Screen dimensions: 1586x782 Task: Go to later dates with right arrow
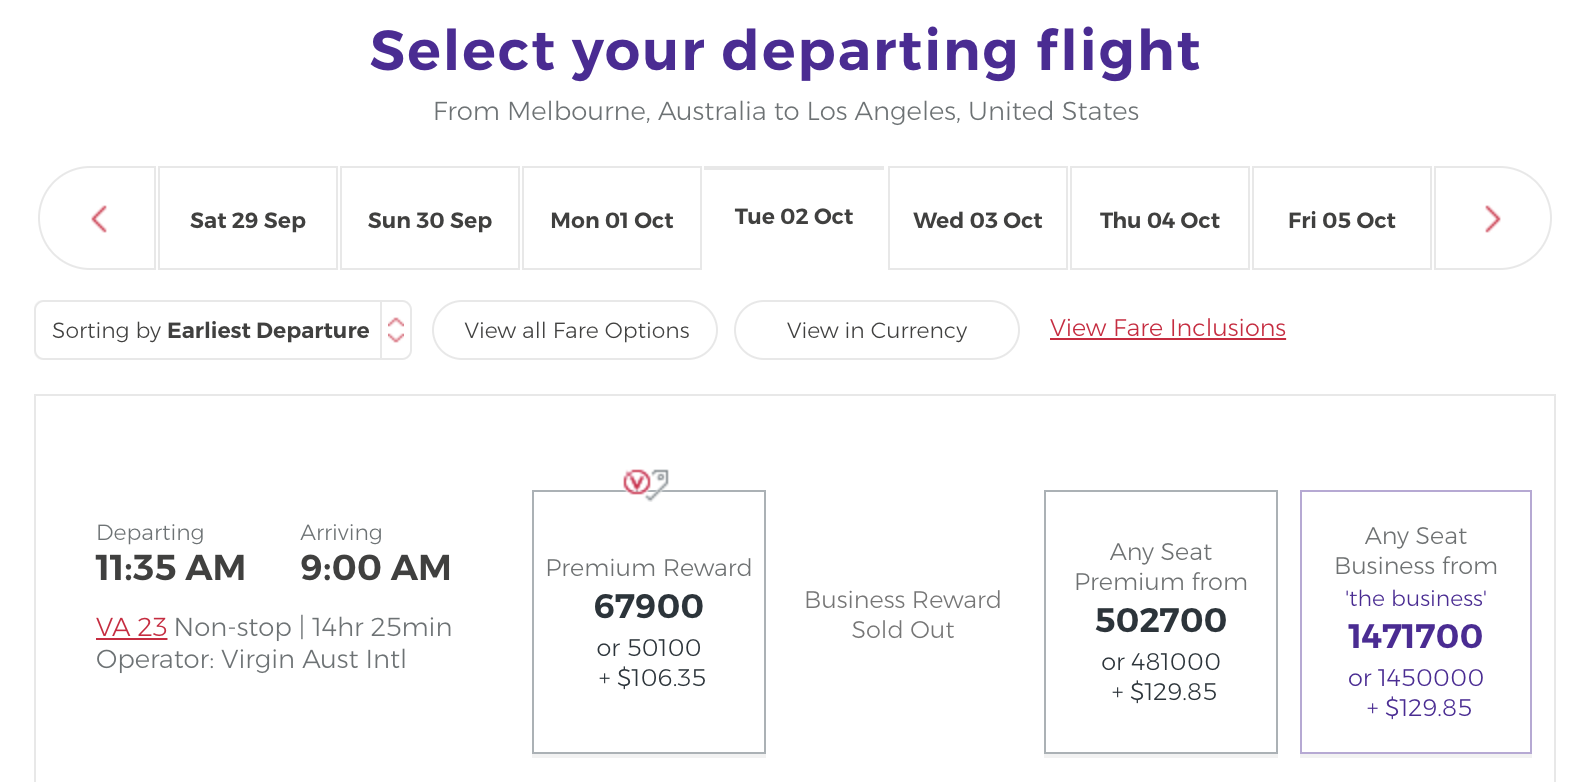[x=1492, y=219]
